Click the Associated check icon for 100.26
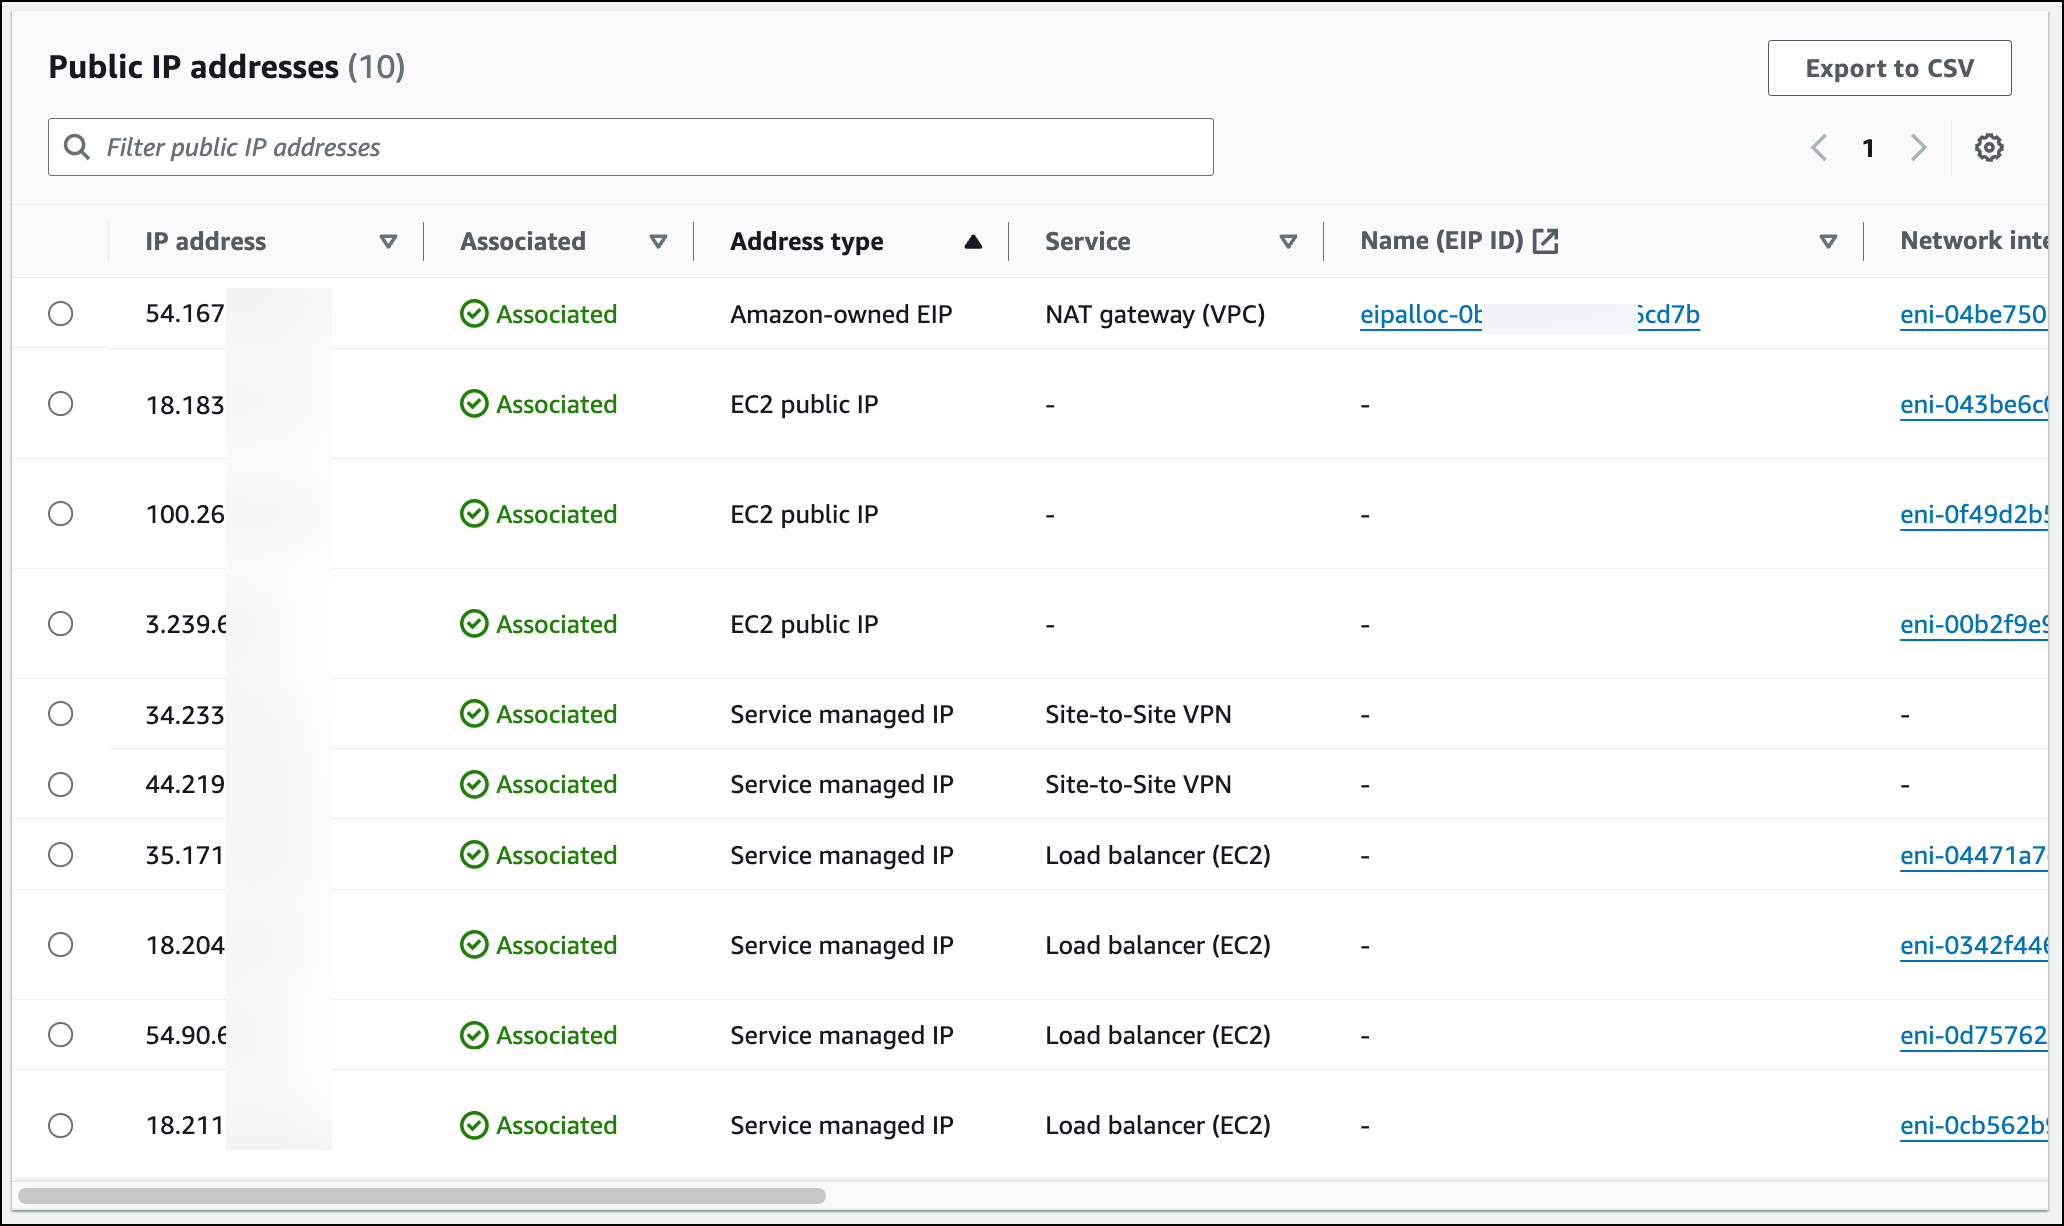 click(474, 514)
